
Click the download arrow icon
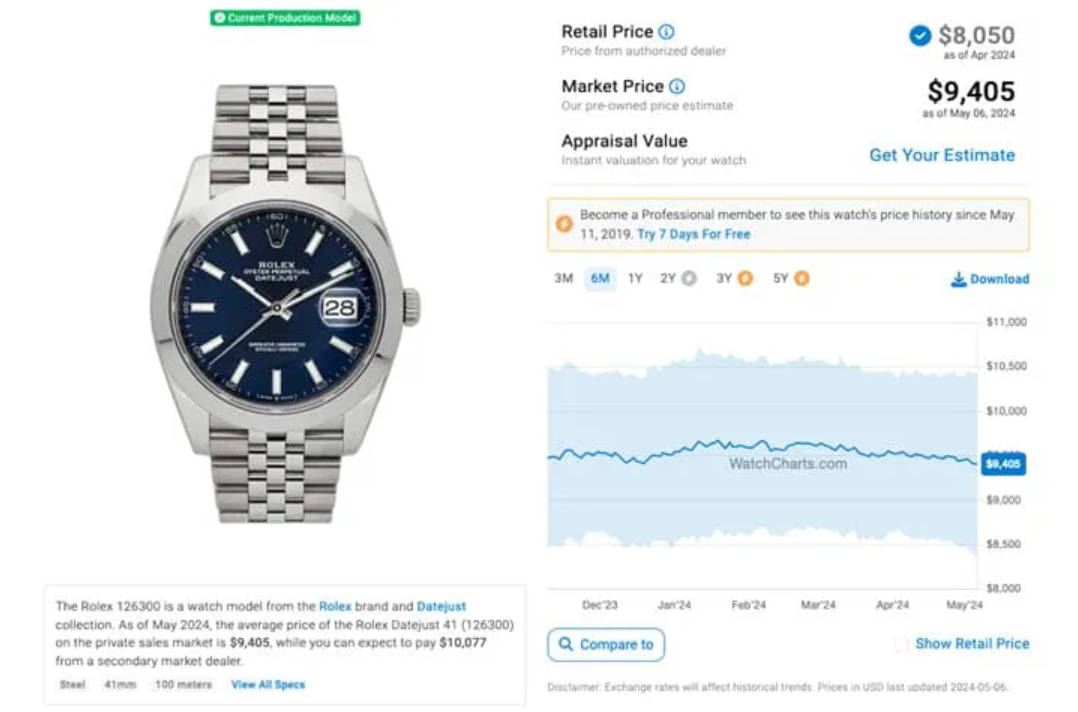pyautogui.click(x=958, y=279)
